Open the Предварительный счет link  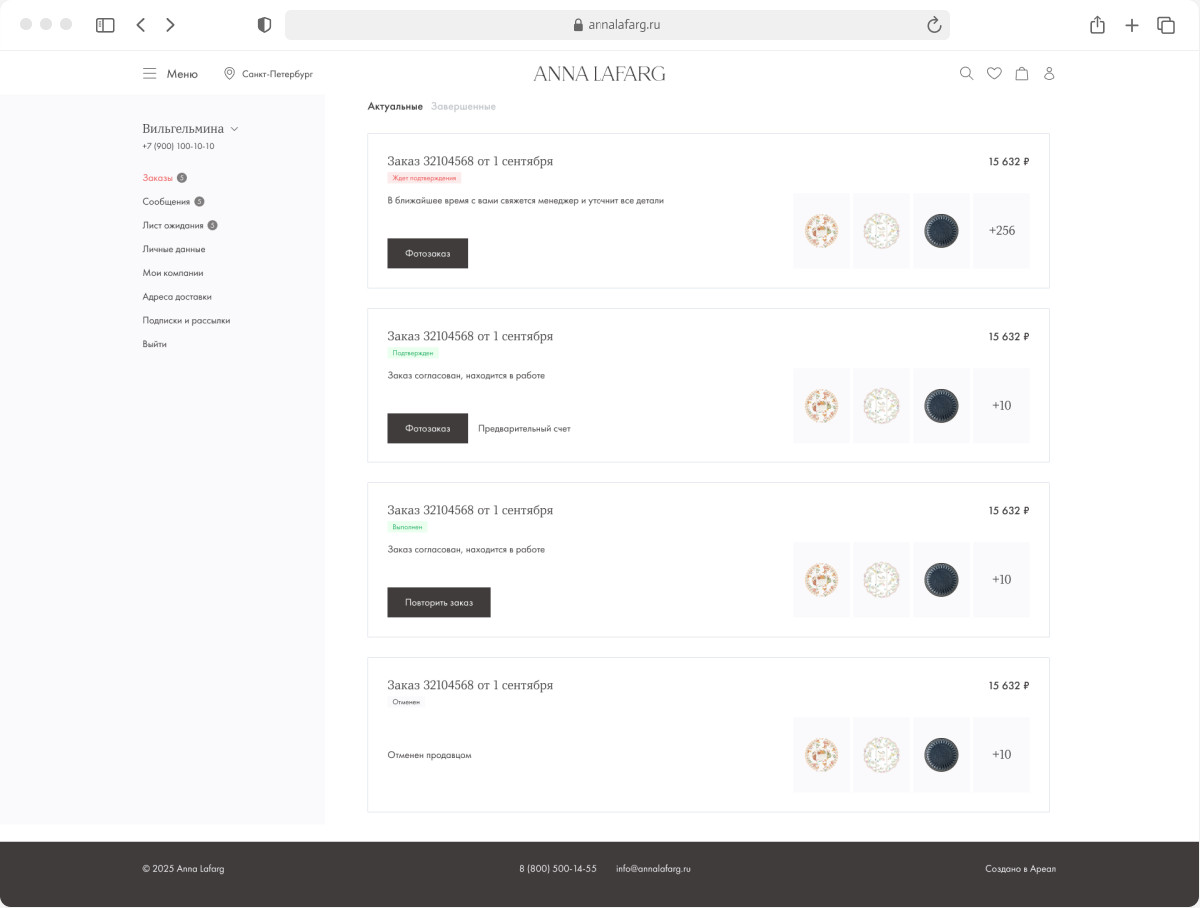click(x=524, y=429)
